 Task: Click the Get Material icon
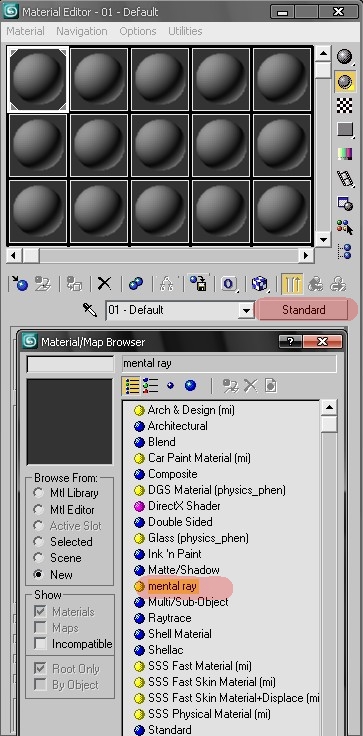click(20, 284)
